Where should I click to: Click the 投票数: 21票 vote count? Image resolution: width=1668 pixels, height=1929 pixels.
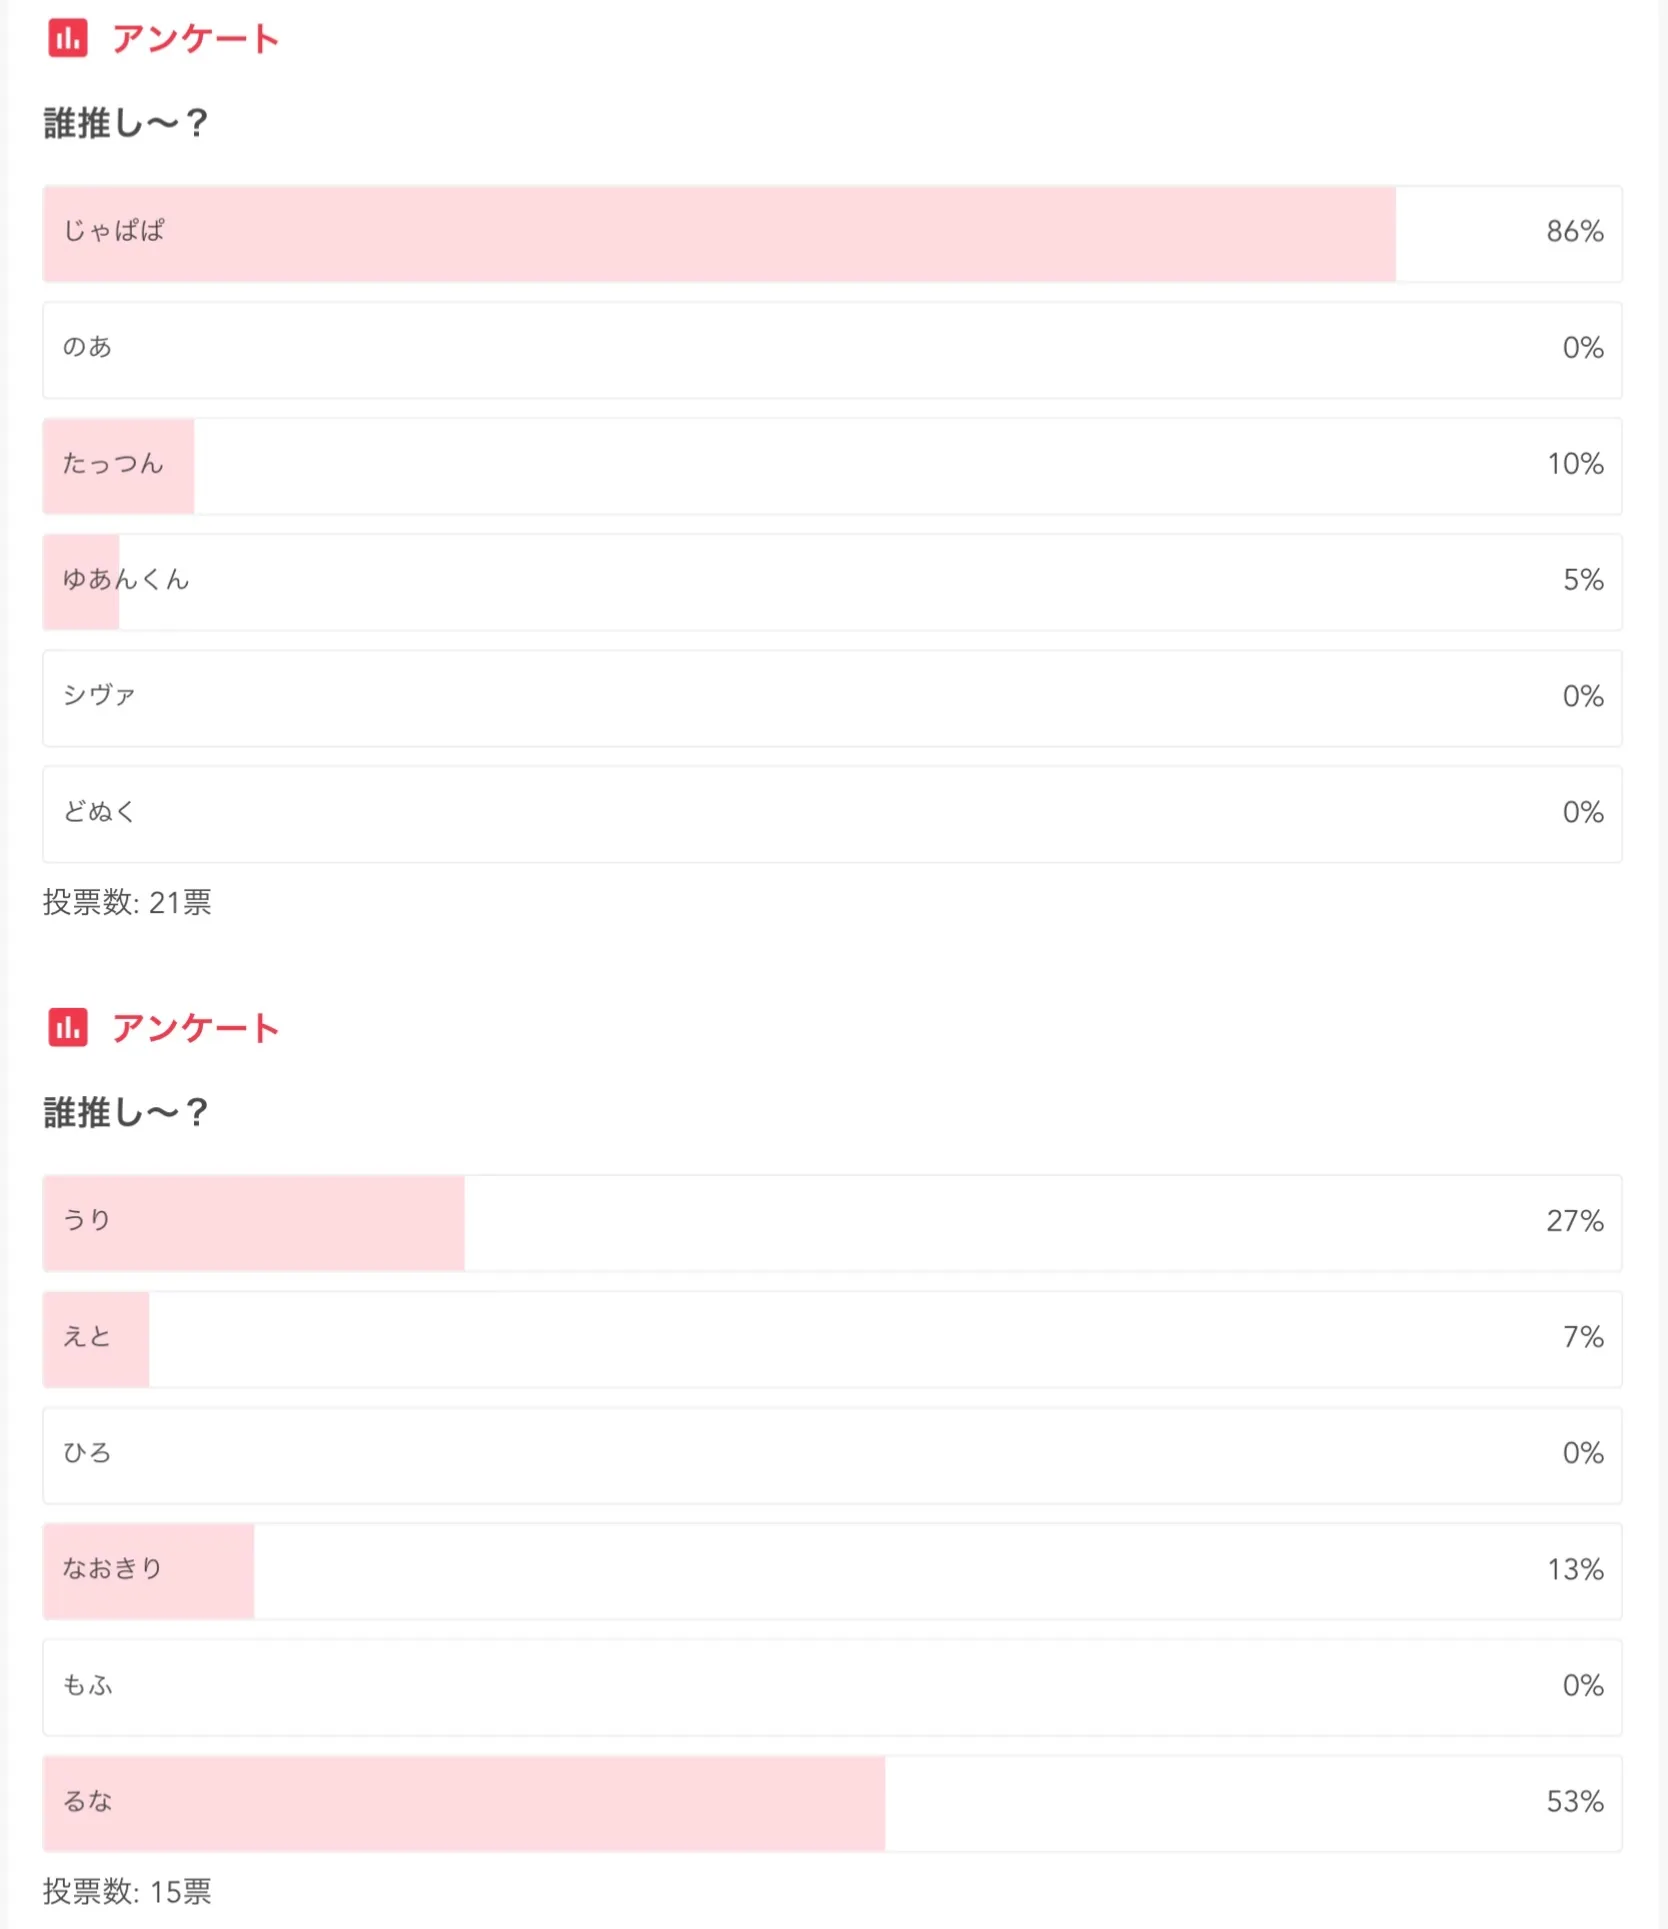[x=127, y=903]
